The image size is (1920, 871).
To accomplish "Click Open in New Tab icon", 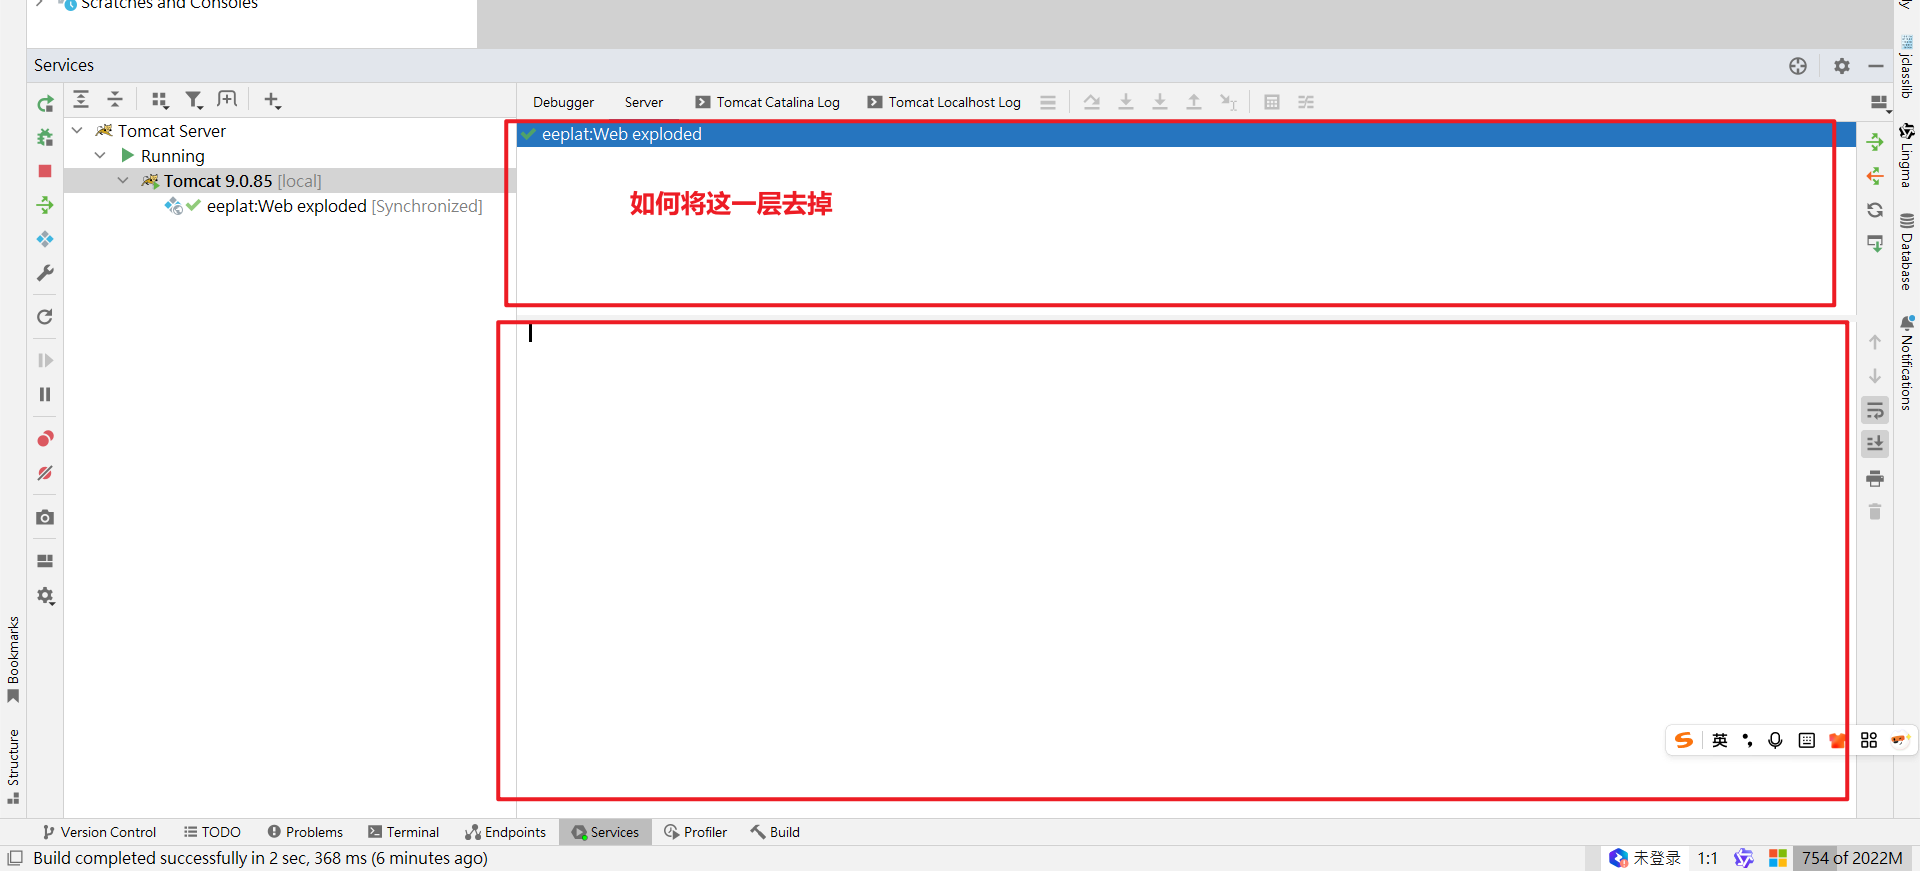I will (227, 99).
